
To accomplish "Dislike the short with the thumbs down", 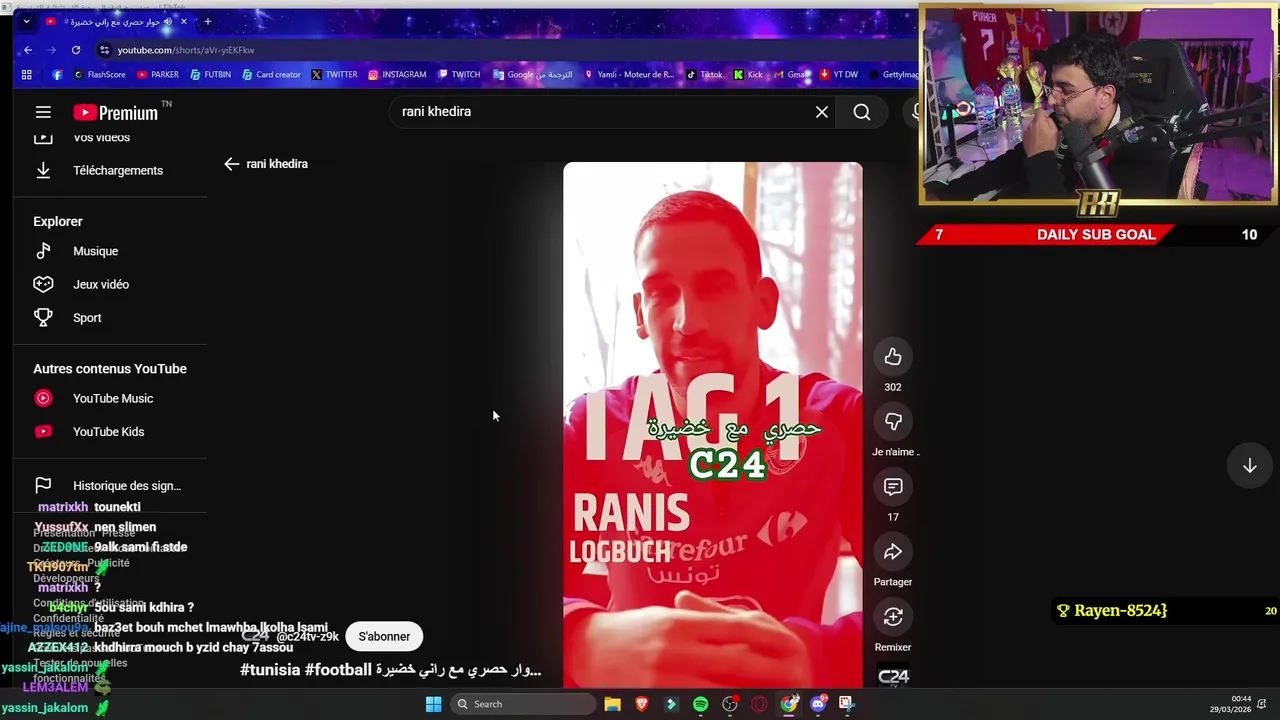I will (x=893, y=422).
